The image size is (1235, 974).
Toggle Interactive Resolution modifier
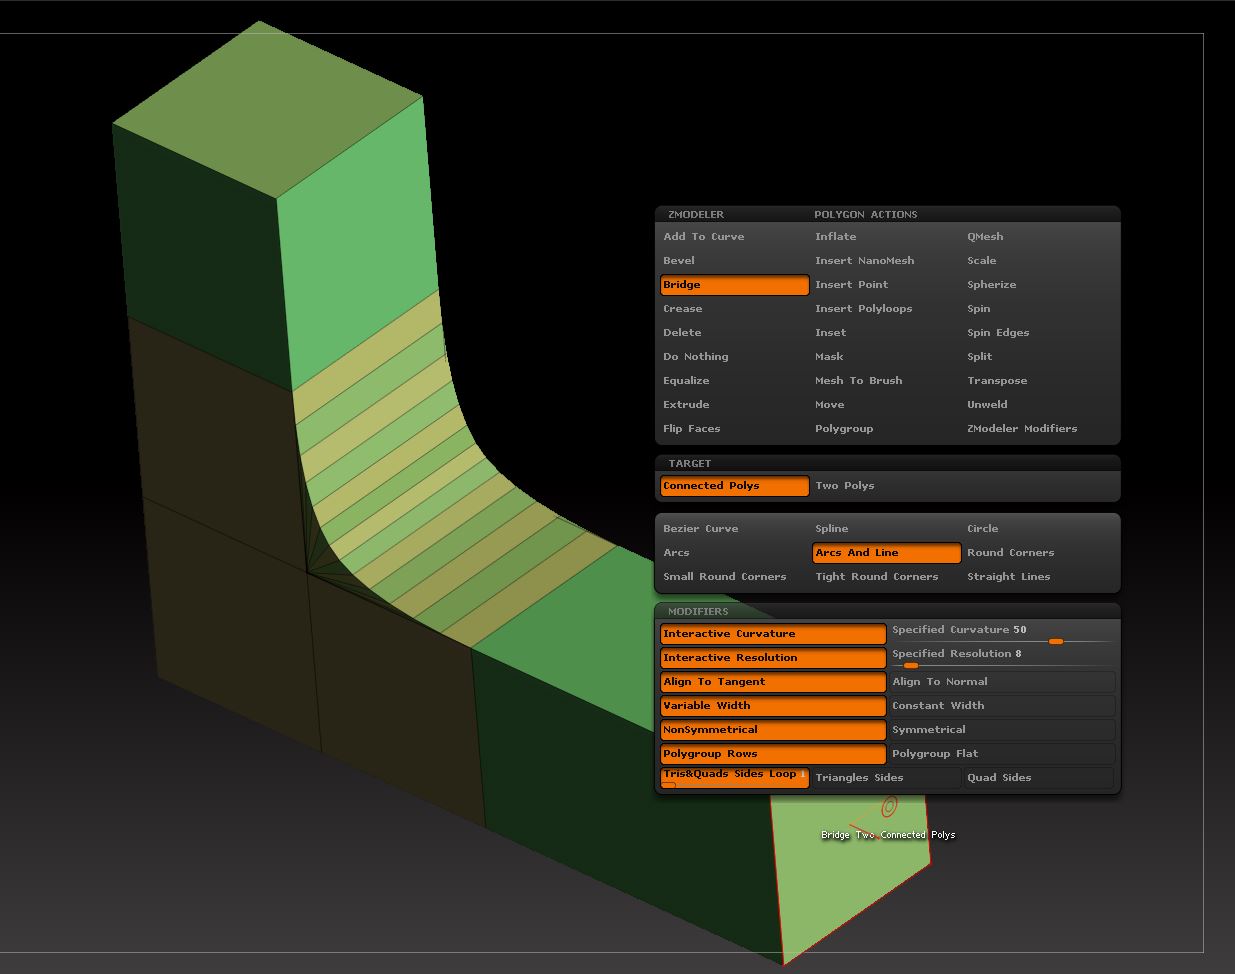pos(772,658)
